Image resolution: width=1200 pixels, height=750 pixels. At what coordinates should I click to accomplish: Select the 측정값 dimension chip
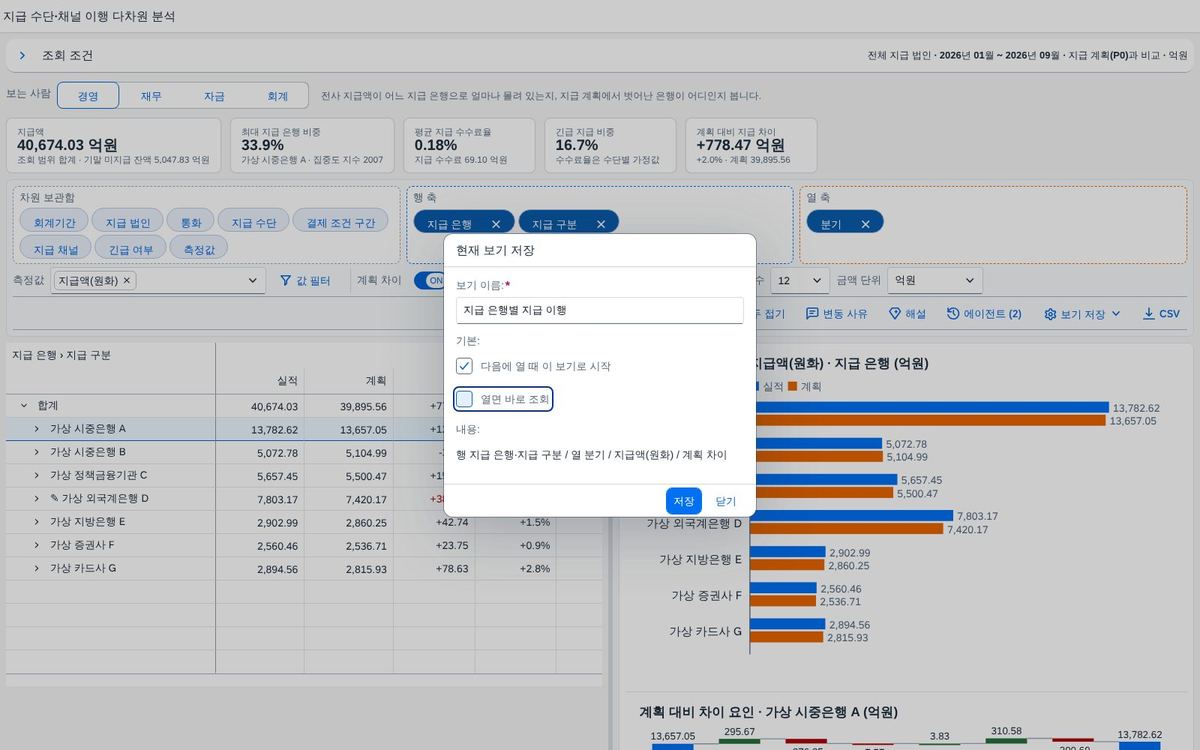pos(199,248)
